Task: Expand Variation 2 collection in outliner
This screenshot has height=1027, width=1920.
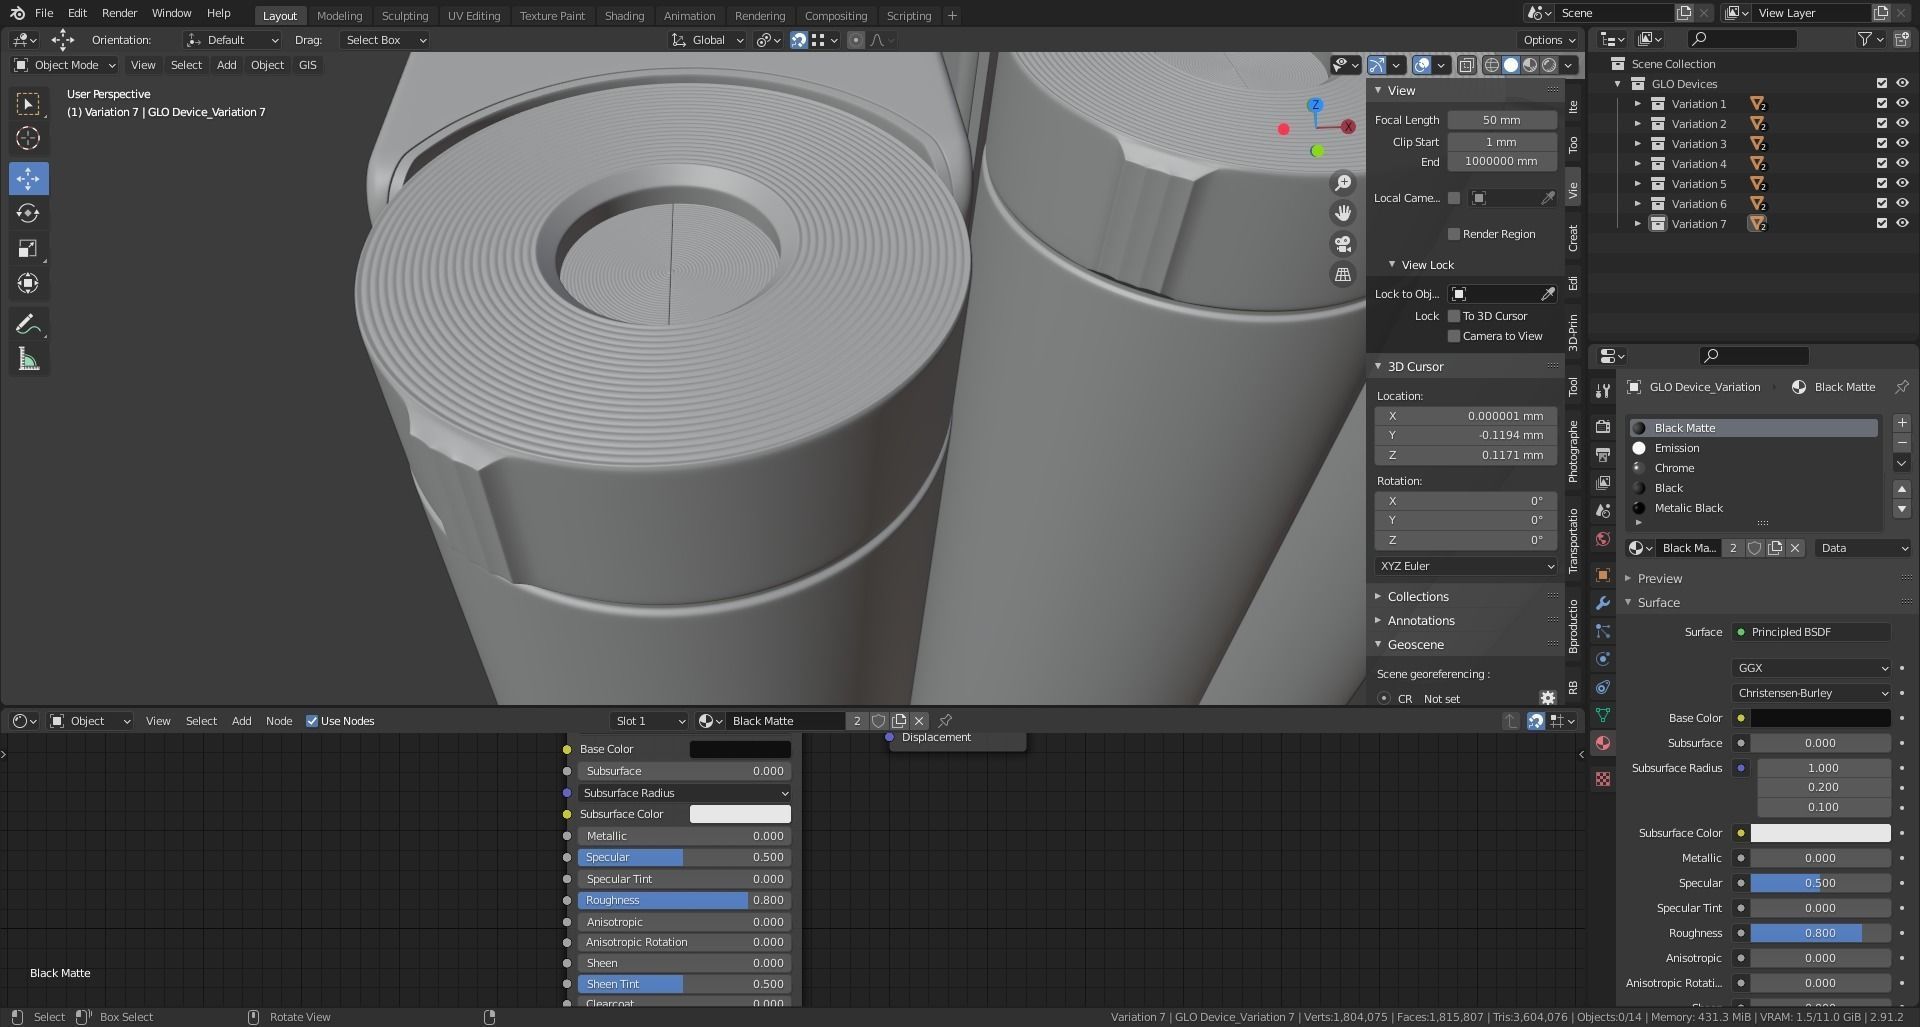Action: [1637, 124]
